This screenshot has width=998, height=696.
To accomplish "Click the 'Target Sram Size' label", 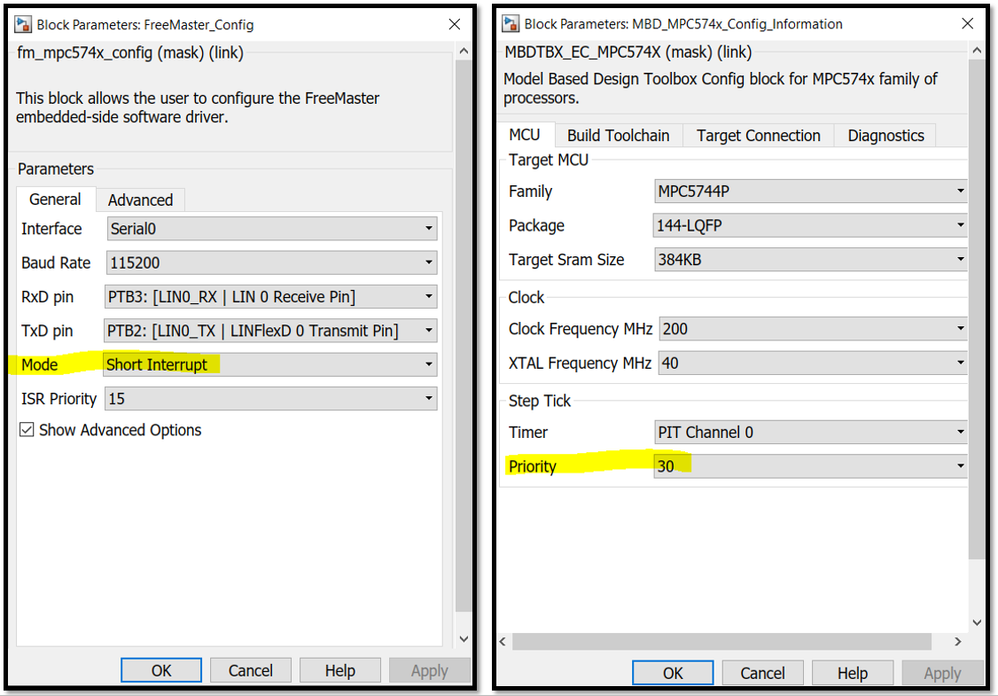I will point(566,260).
